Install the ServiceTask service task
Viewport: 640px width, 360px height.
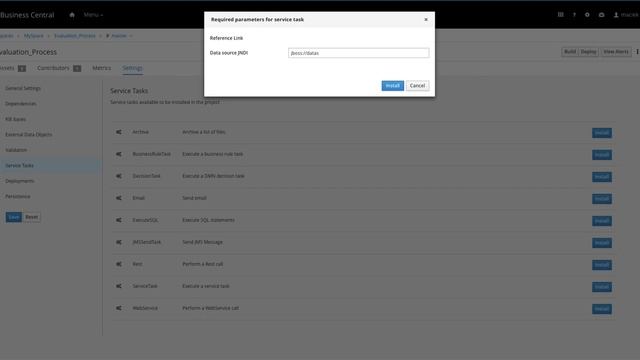click(x=602, y=287)
